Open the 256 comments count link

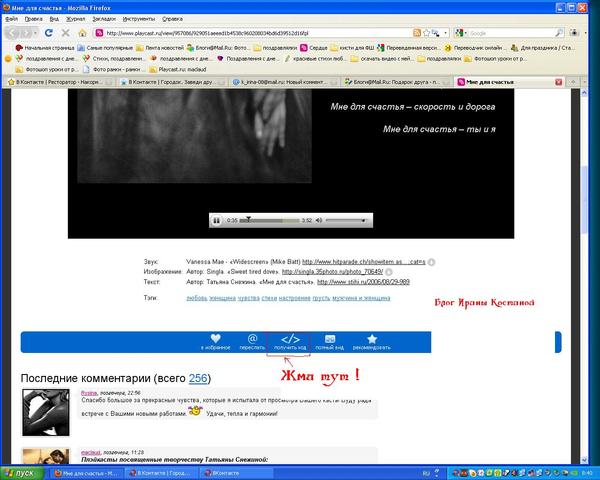198,378
